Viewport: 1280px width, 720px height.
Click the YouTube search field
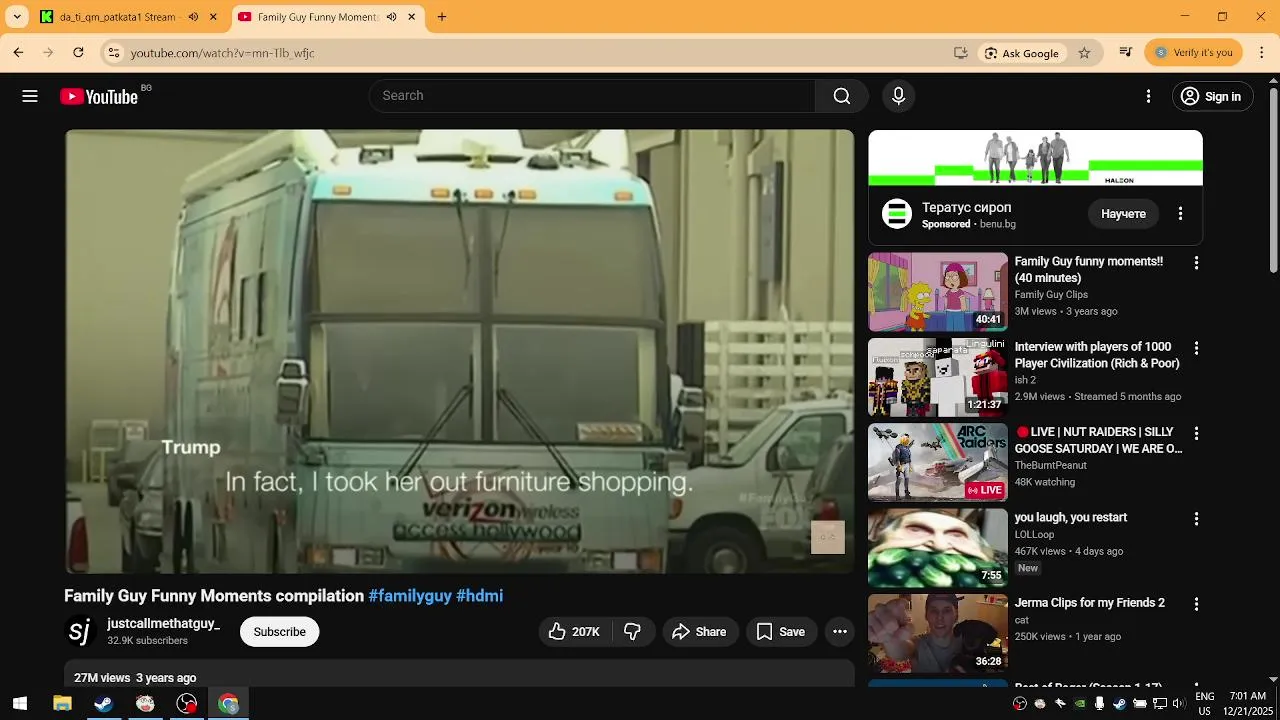592,96
